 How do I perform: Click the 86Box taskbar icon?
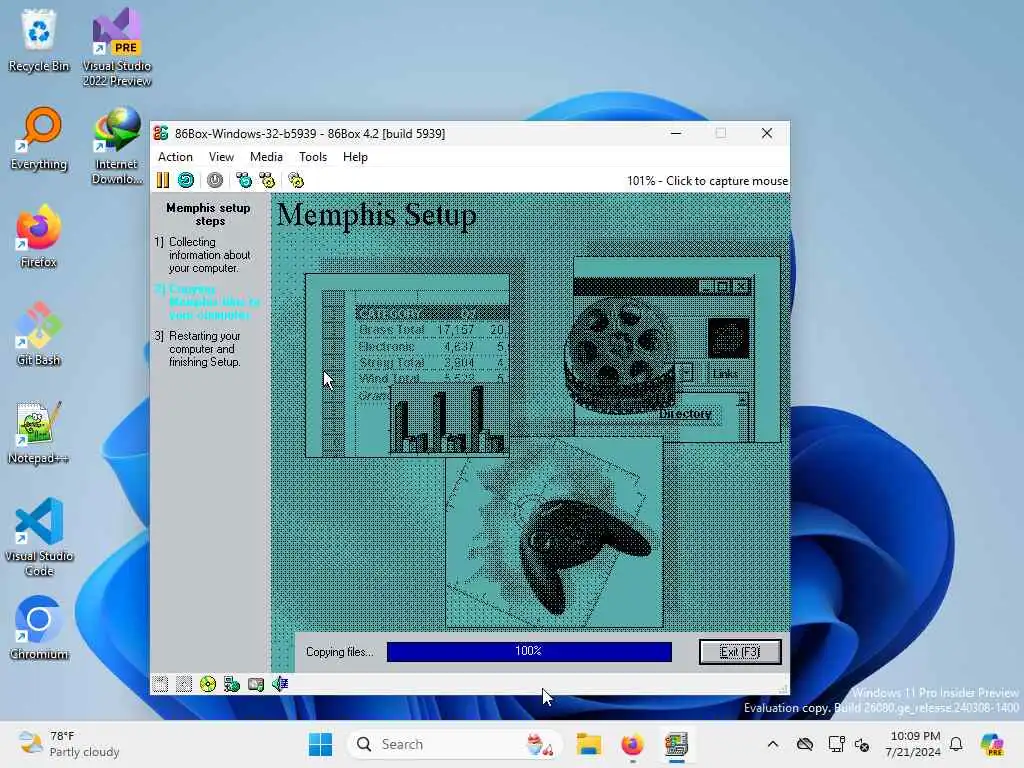(x=677, y=744)
